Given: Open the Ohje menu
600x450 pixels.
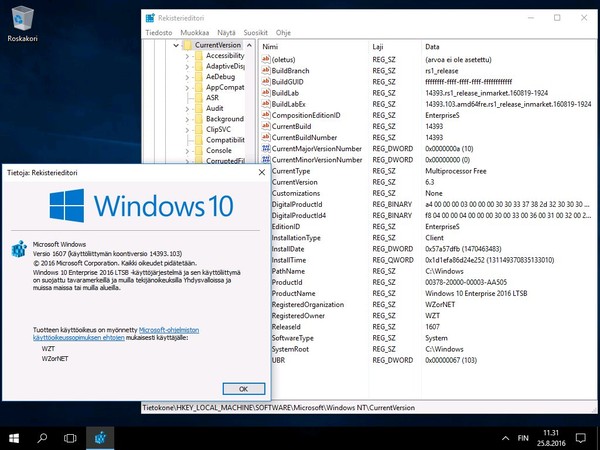Looking at the screenshot, I should [x=283, y=33].
